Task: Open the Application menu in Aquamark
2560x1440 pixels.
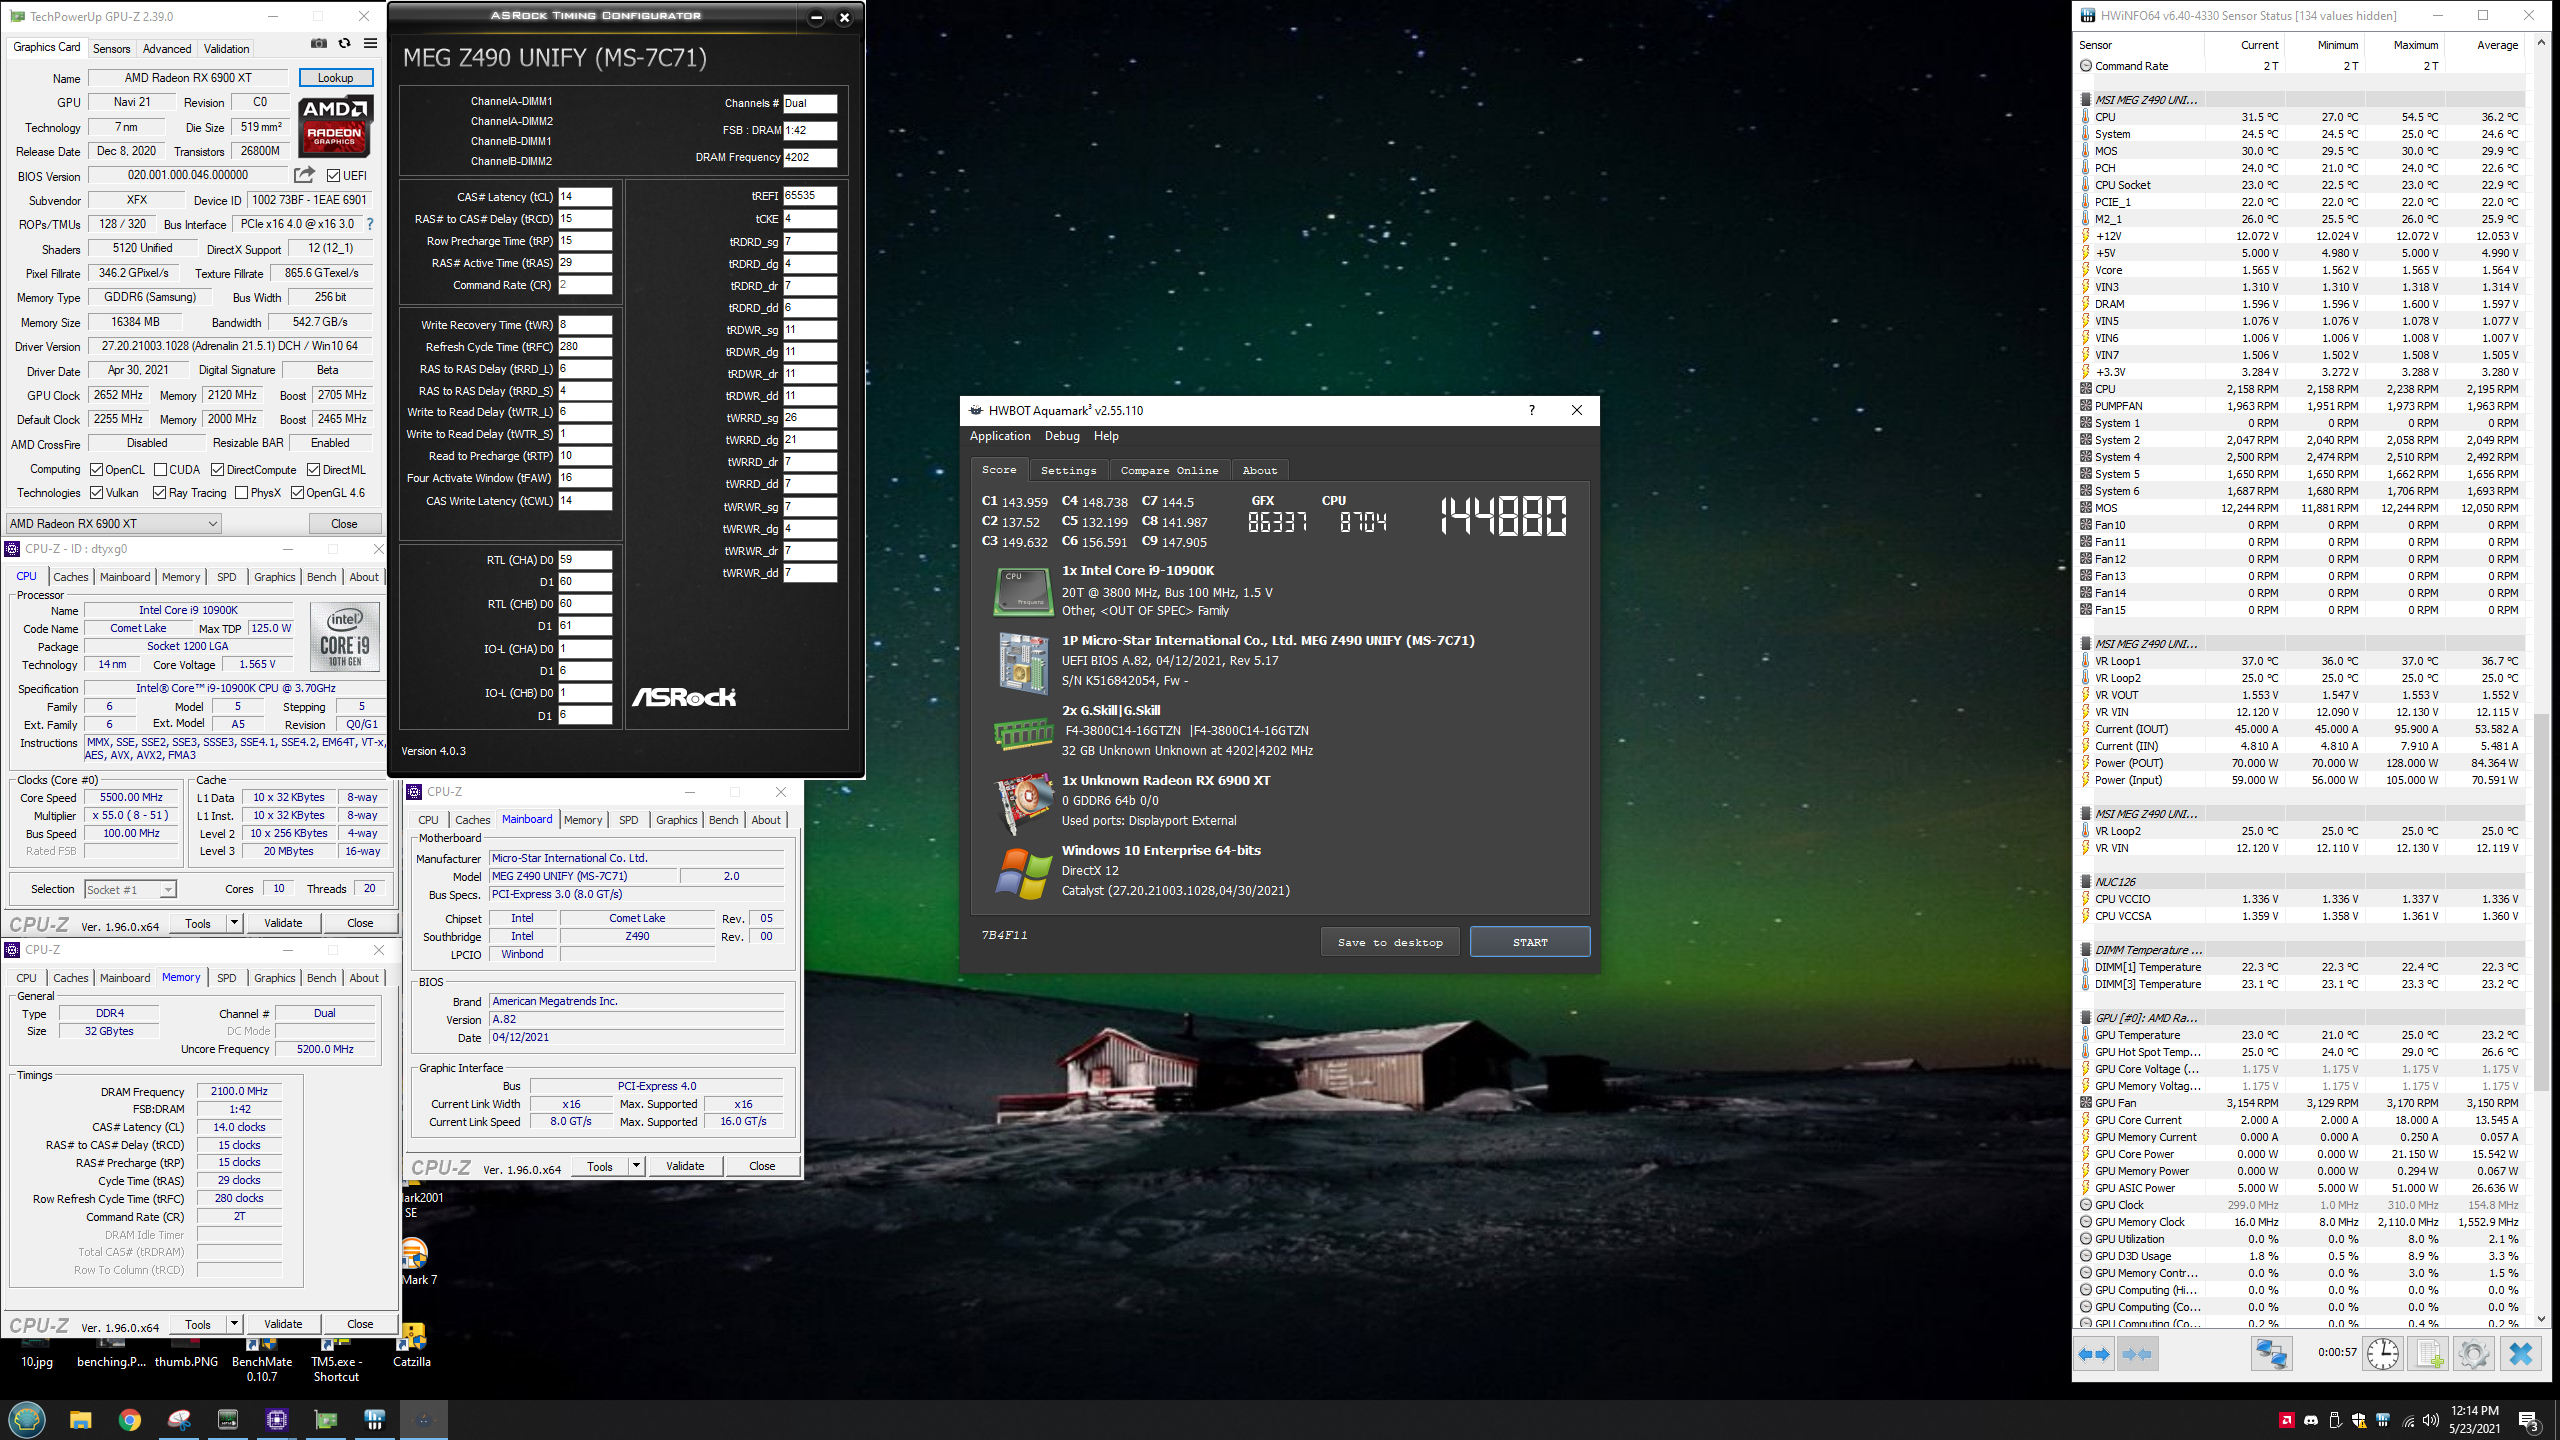Action: [x=1000, y=436]
